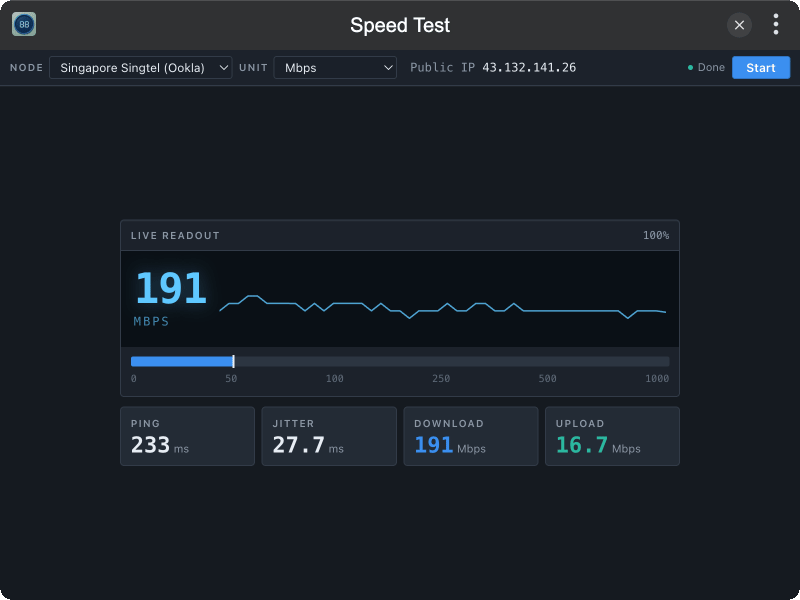Image resolution: width=800 pixels, height=600 pixels.
Task: Click the 50 scale mark
Action: [x=231, y=379]
